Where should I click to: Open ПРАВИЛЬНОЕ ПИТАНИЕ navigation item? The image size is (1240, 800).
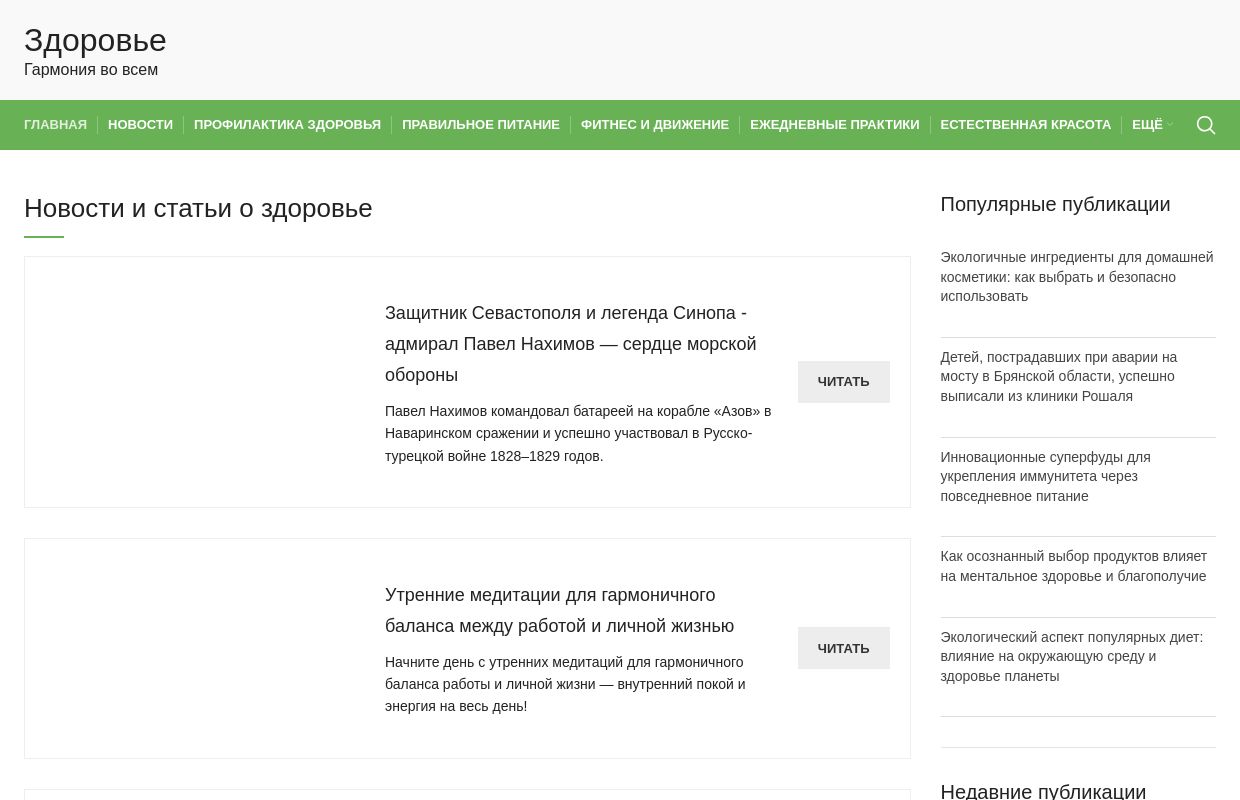point(480,125)
